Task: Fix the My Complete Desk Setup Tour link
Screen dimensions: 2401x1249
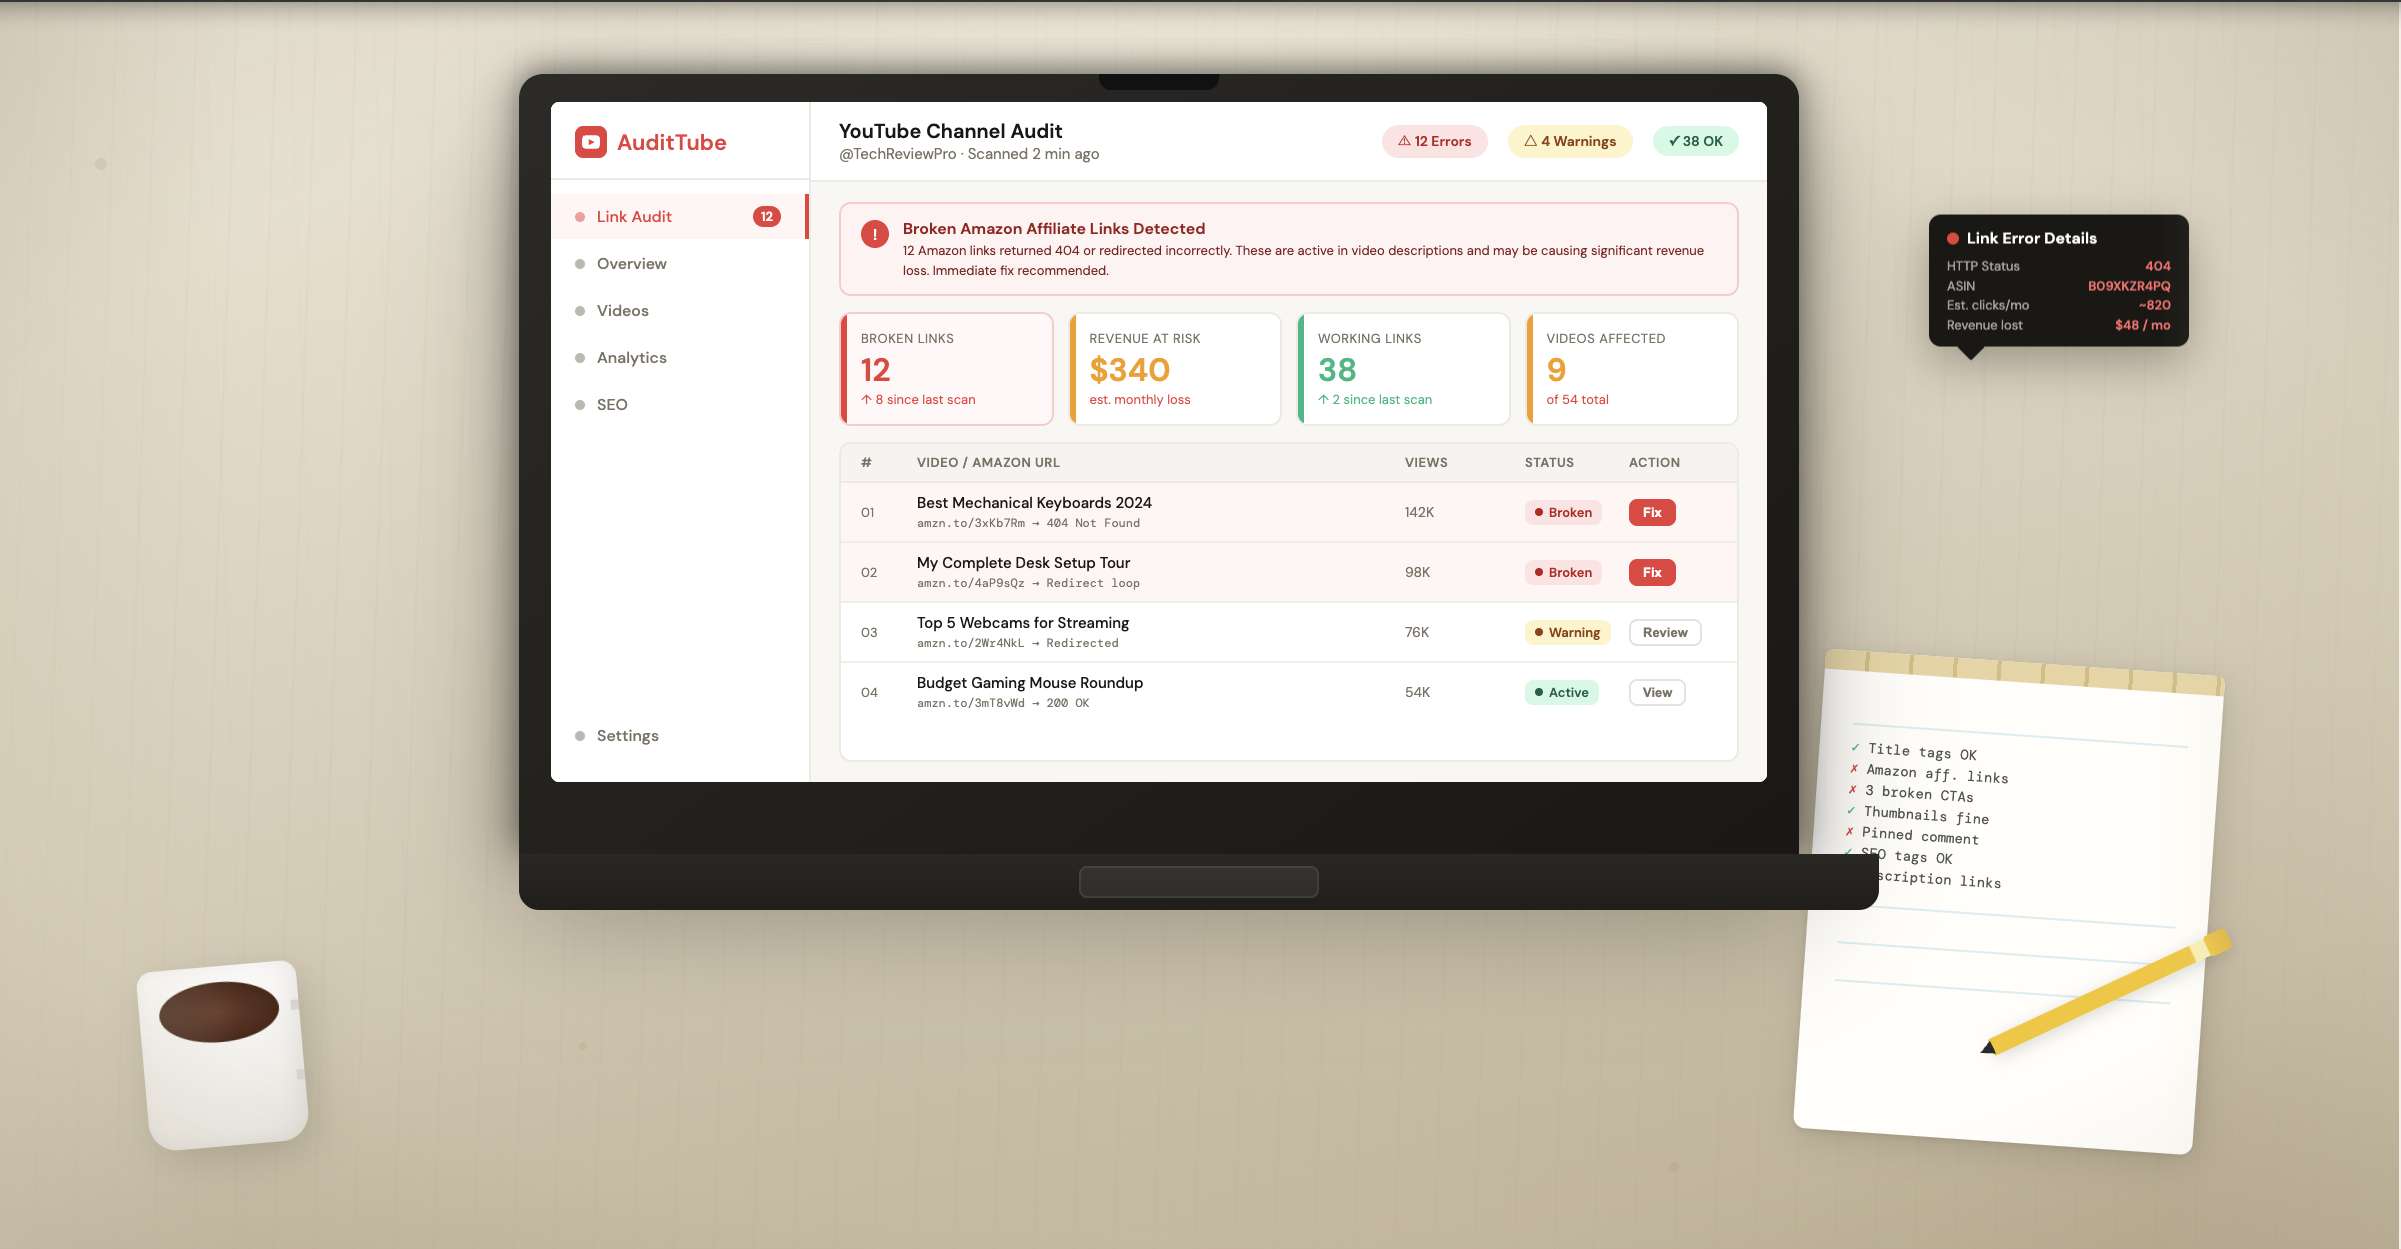Action: (x=1651, y=572)
